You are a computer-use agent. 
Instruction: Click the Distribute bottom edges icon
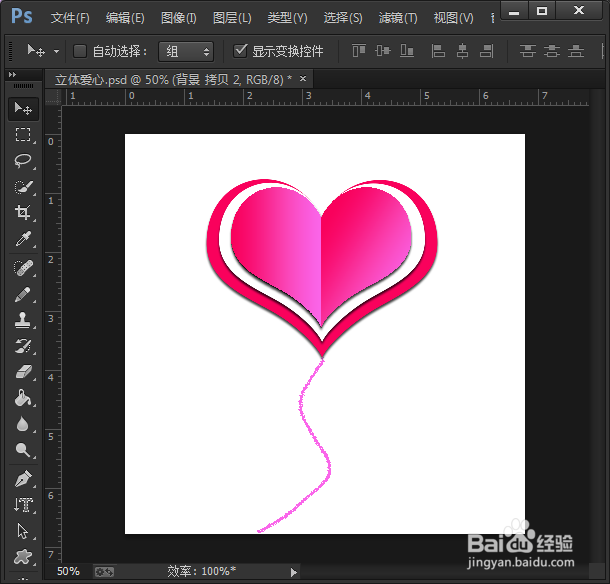tap(576, 51)
